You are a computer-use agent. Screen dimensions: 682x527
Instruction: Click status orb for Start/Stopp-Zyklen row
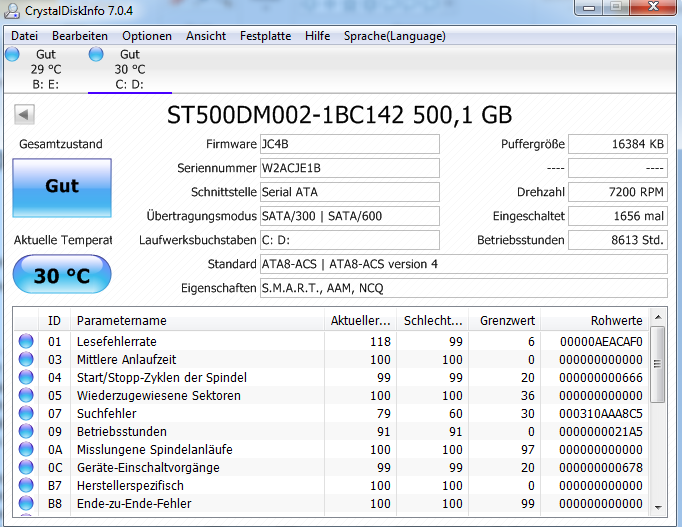point(26,377)
